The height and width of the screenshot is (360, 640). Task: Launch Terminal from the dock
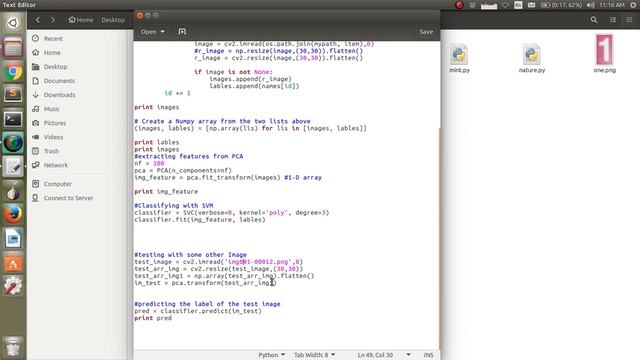tap(13, 119)
